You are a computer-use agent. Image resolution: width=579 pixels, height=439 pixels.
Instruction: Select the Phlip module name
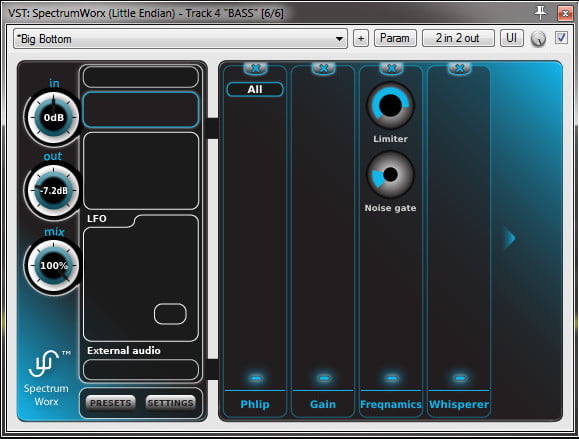tap(255, 404)
